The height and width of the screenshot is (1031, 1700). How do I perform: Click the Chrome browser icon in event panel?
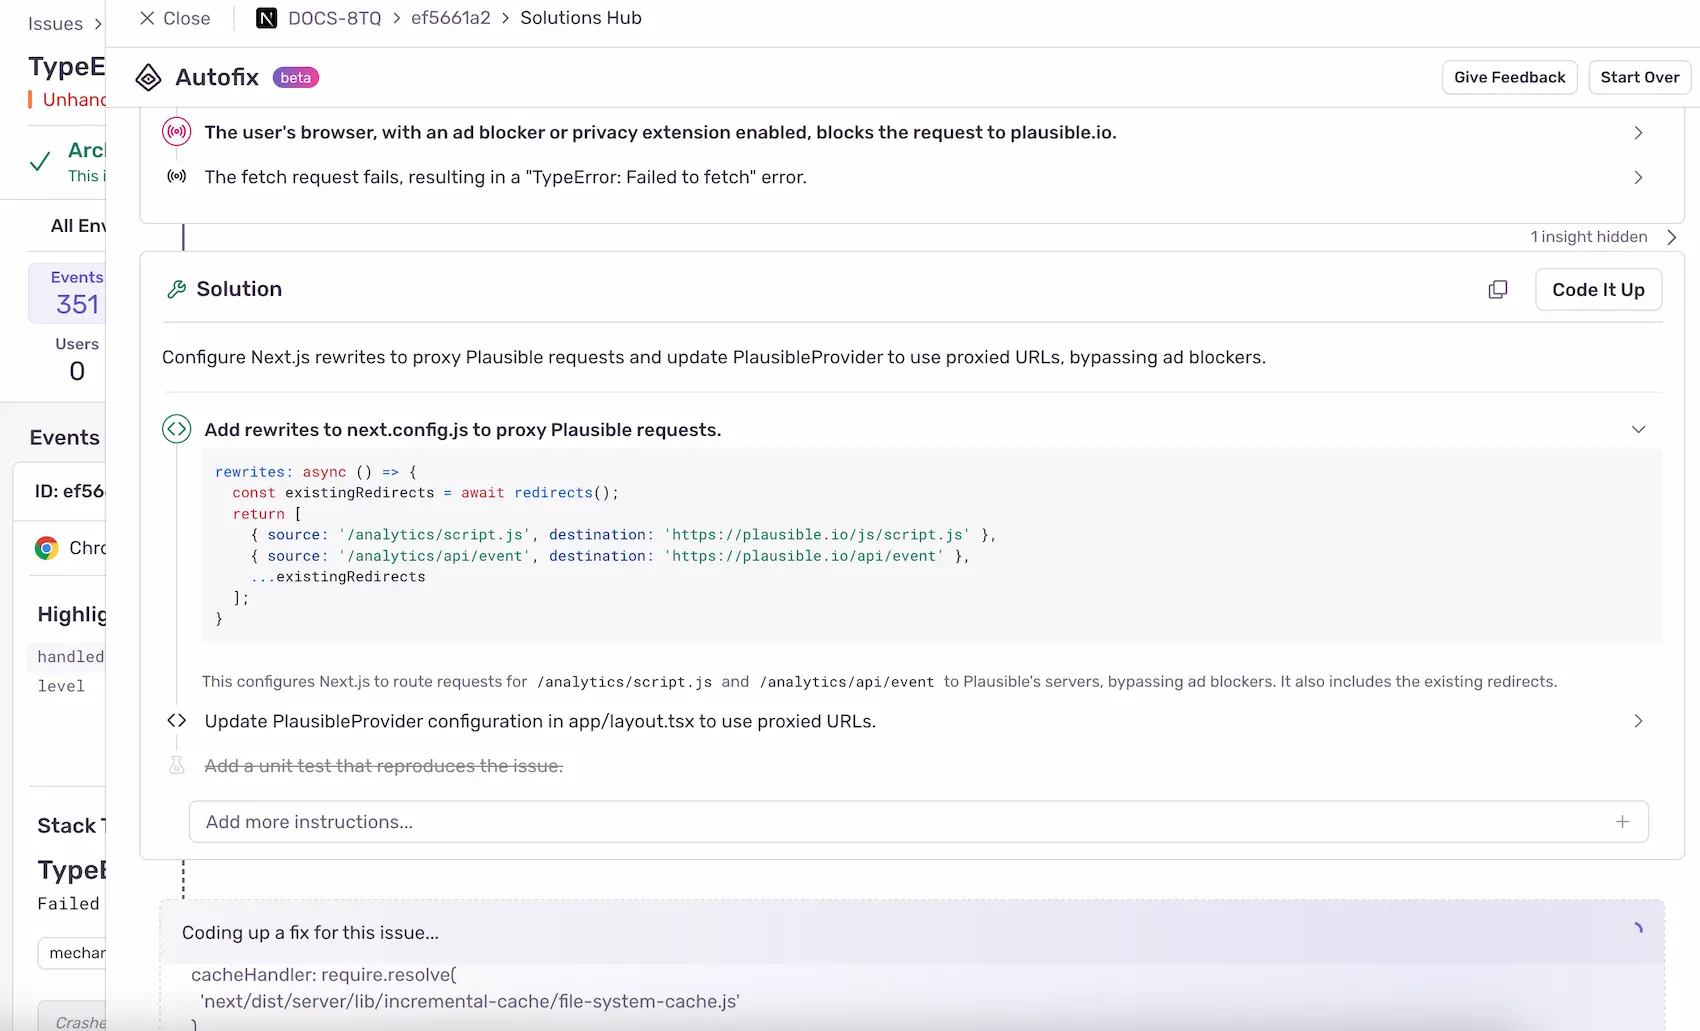point(46,548)
